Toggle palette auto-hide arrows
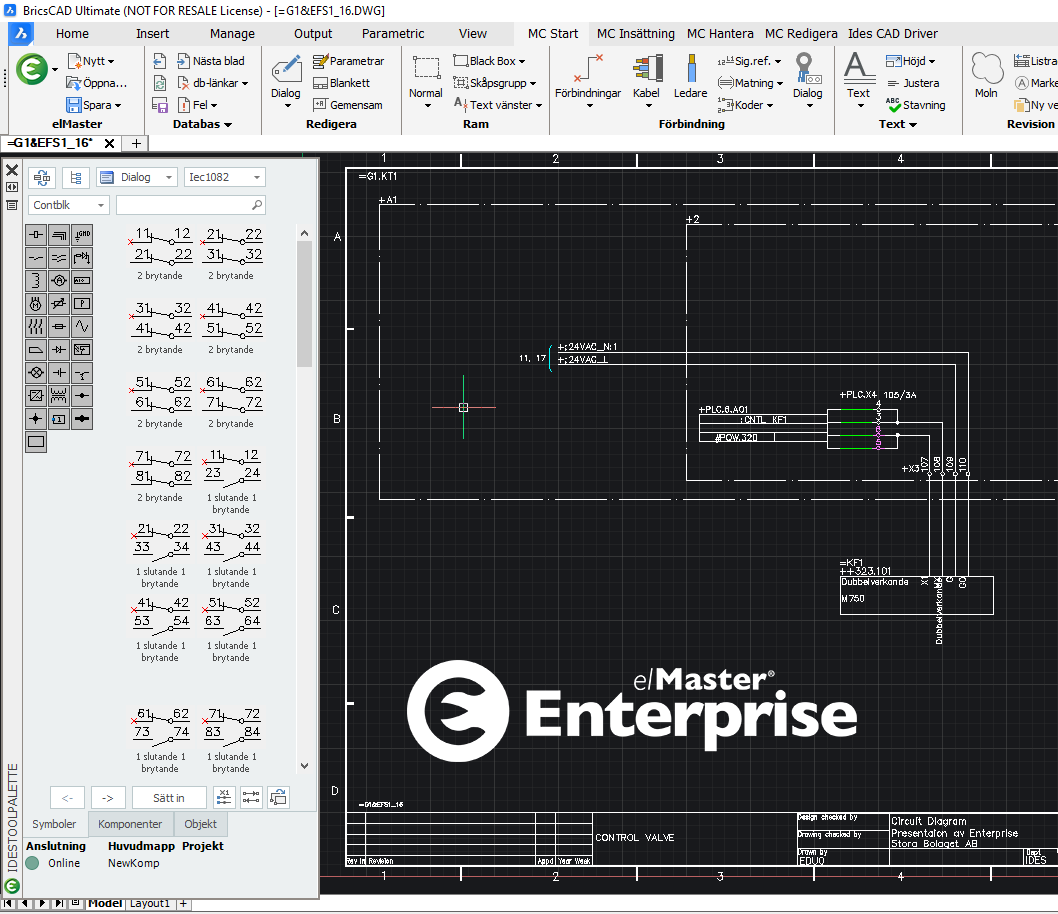The height and width of the screenshot is (914, 1058). (x=12, y=188)
